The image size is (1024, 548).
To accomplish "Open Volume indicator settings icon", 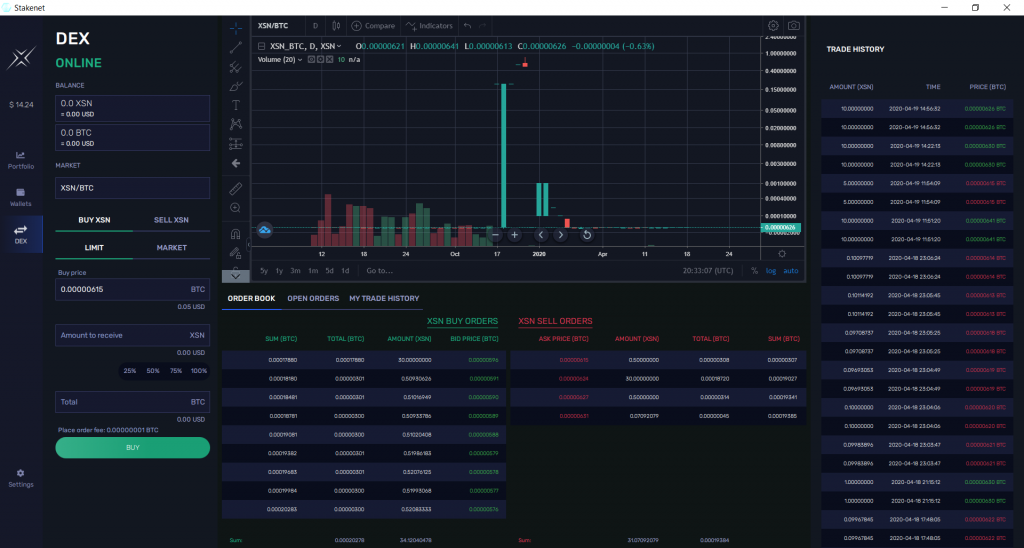I will (x=321, y=59).
